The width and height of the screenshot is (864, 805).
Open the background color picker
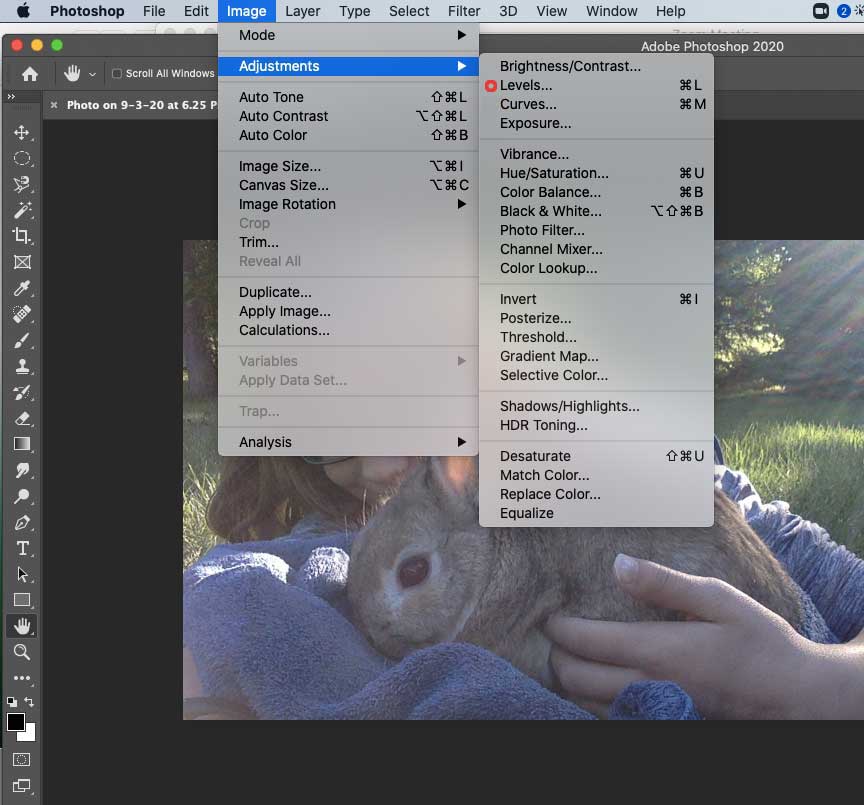point(30,736)
